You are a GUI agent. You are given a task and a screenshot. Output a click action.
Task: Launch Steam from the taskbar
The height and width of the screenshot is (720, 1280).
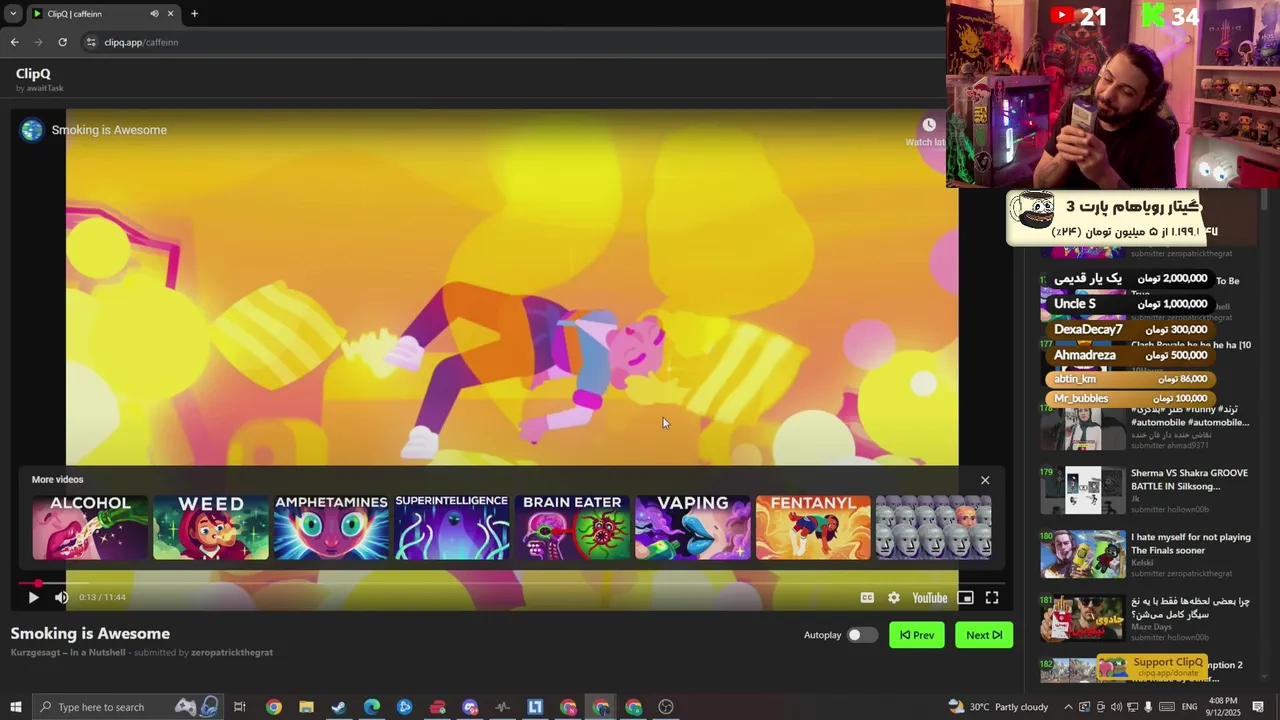(x=339, y=707)
